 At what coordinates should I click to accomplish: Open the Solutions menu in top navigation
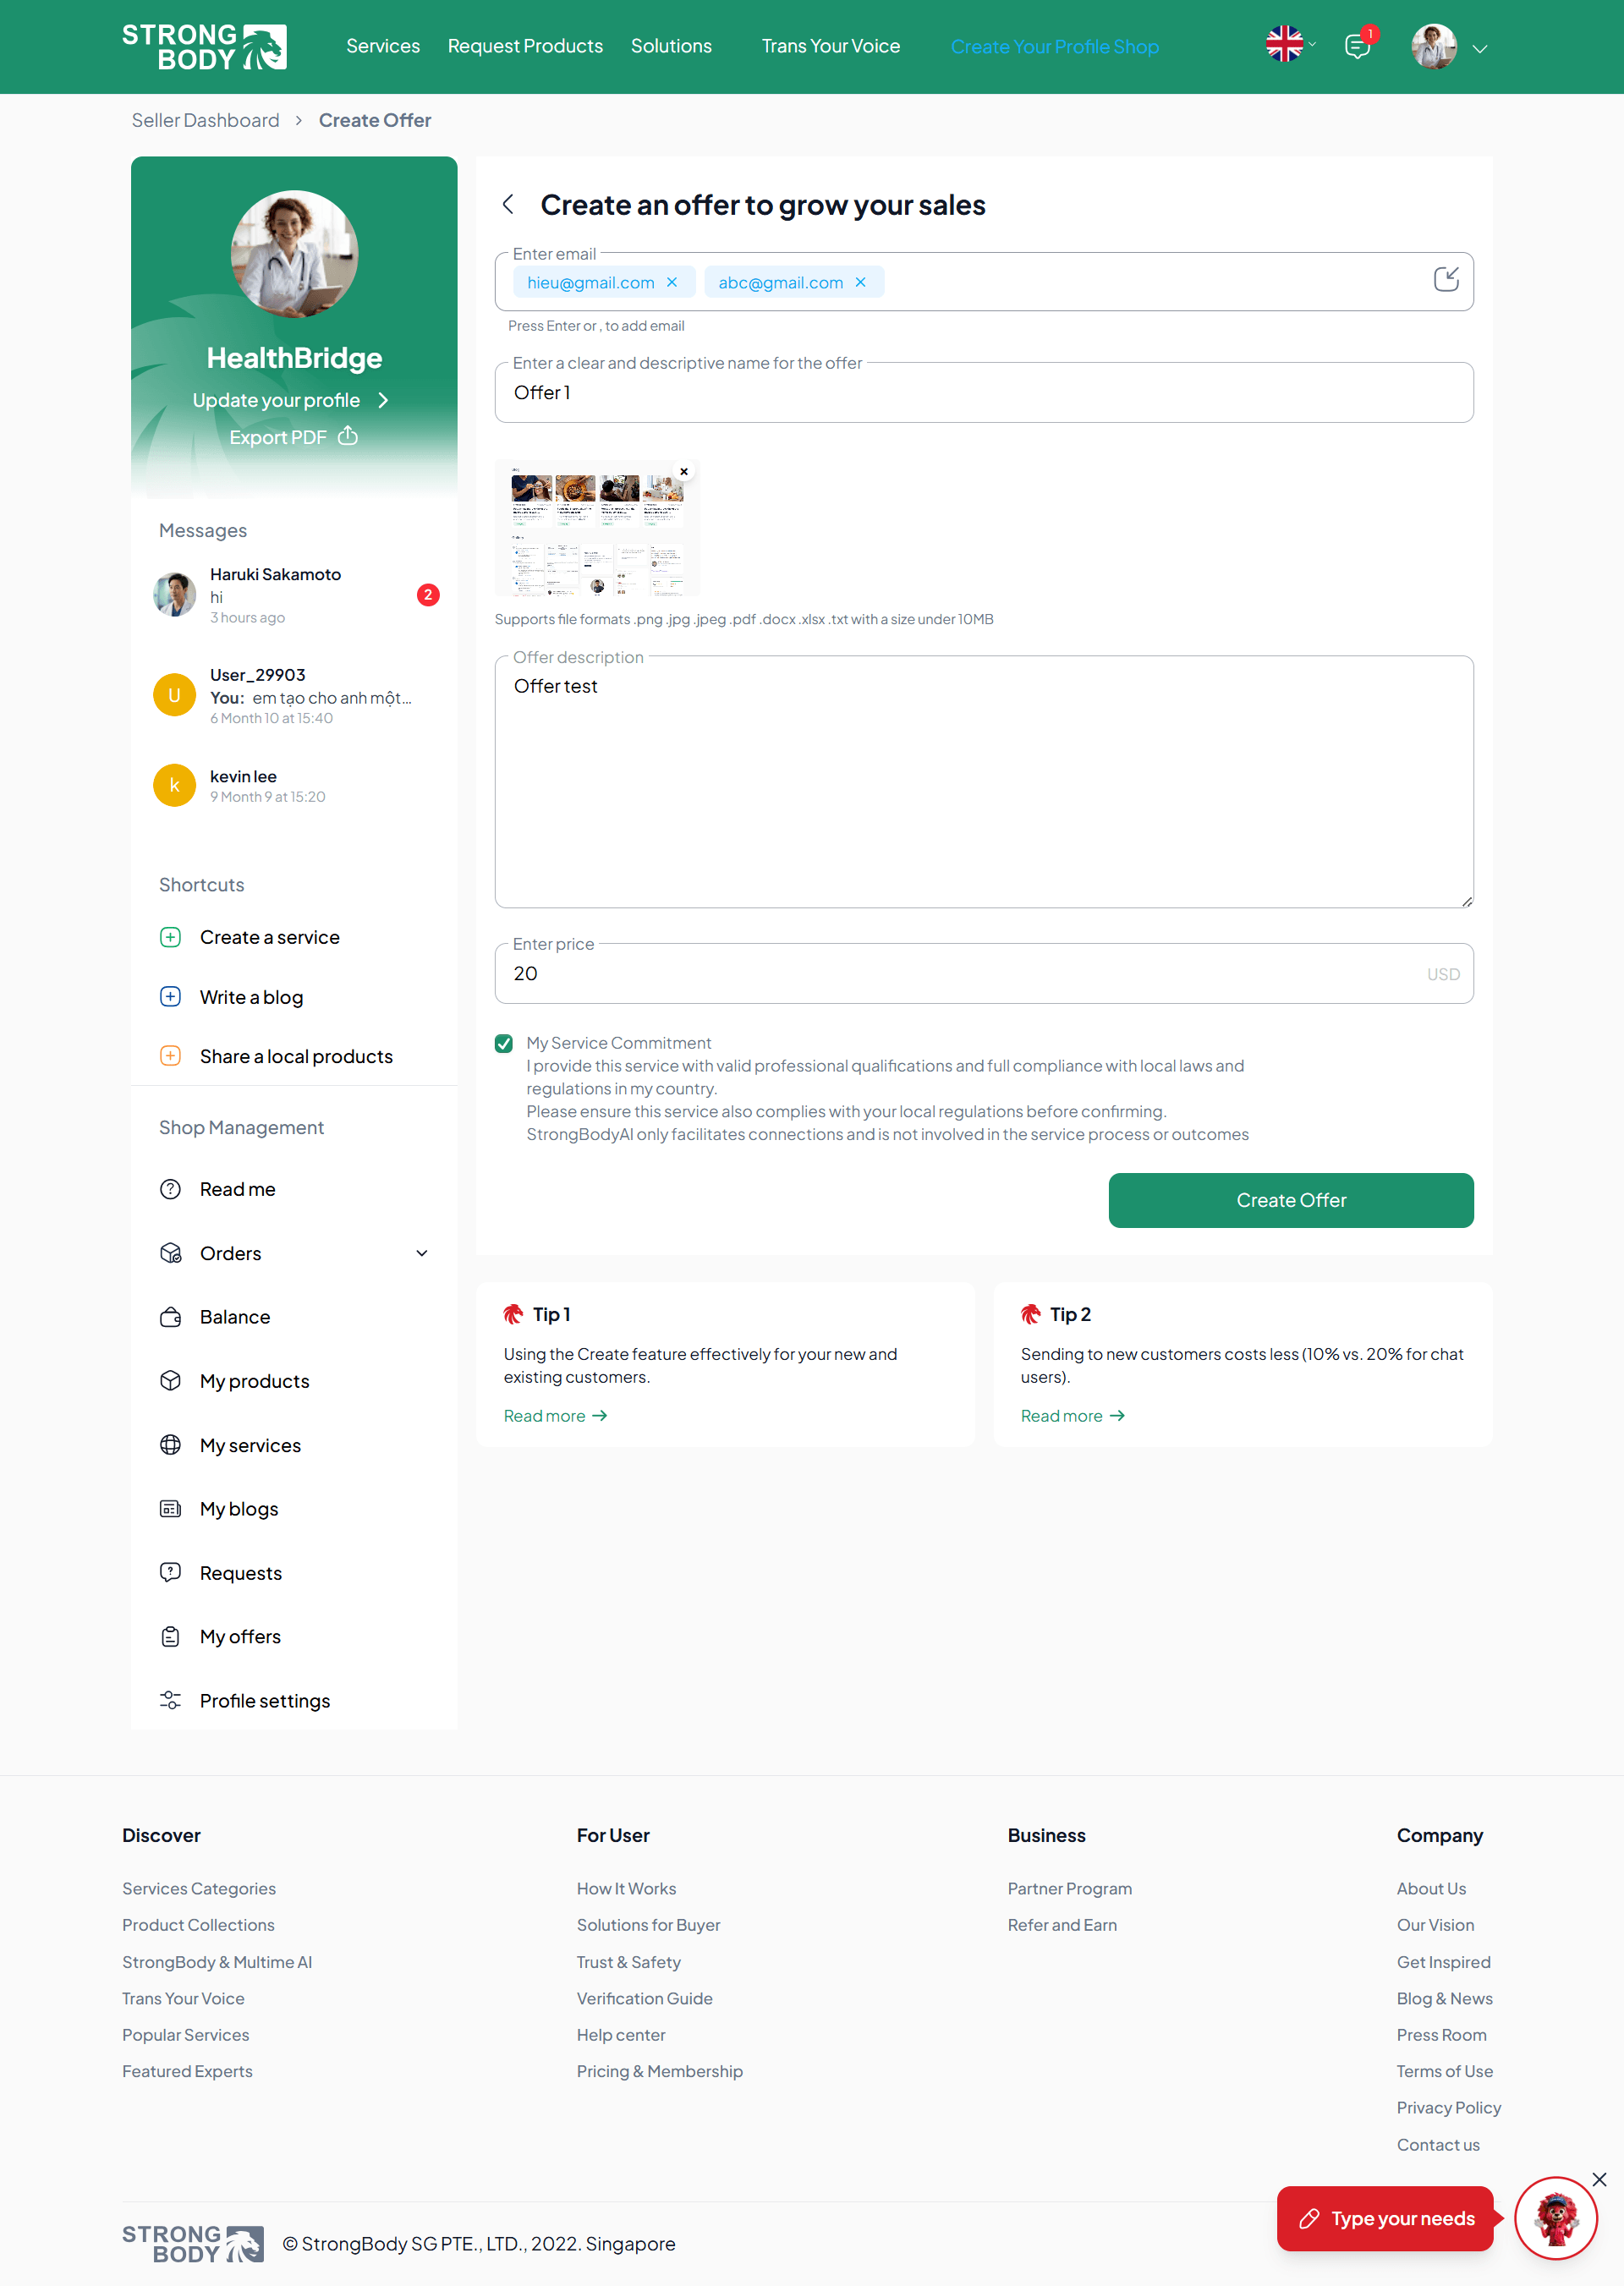coord(671,46)
